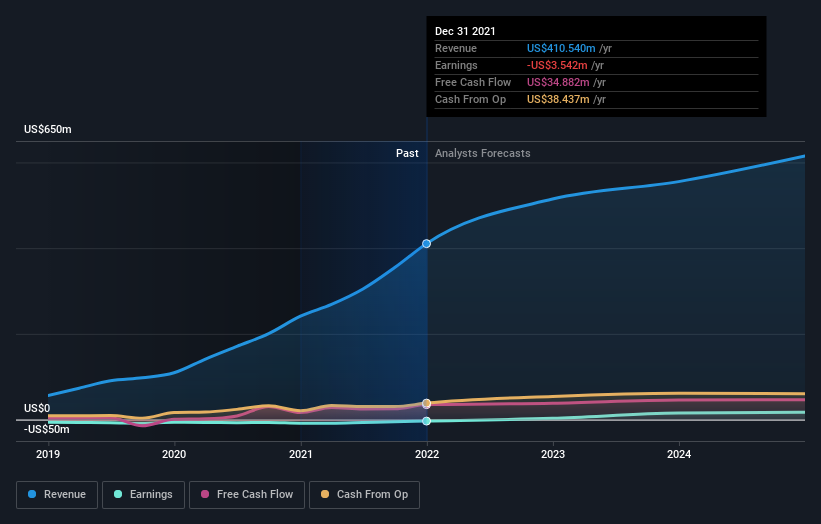
Task: Click the US$410.540m revenue value
Action: coord(561,48)
